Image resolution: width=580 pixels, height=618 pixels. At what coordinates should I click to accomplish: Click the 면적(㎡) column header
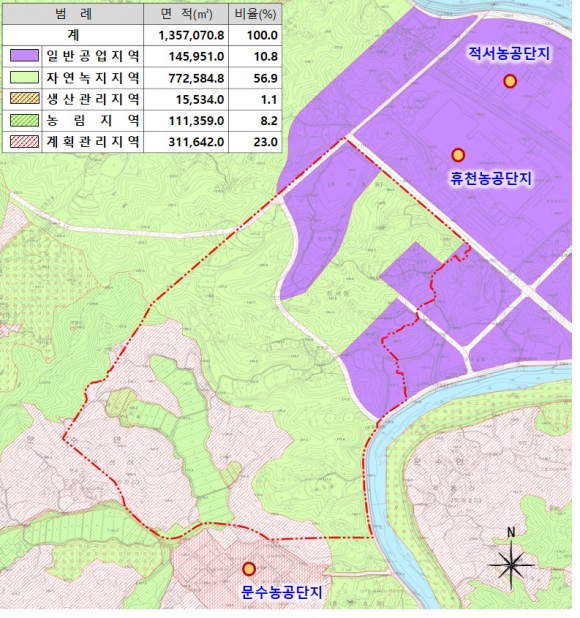pyautogui.click(x=186, y=14)
